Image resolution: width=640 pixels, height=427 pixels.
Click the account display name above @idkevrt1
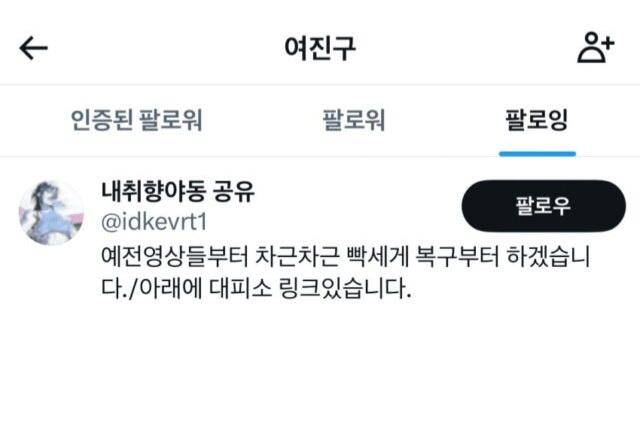178,191
